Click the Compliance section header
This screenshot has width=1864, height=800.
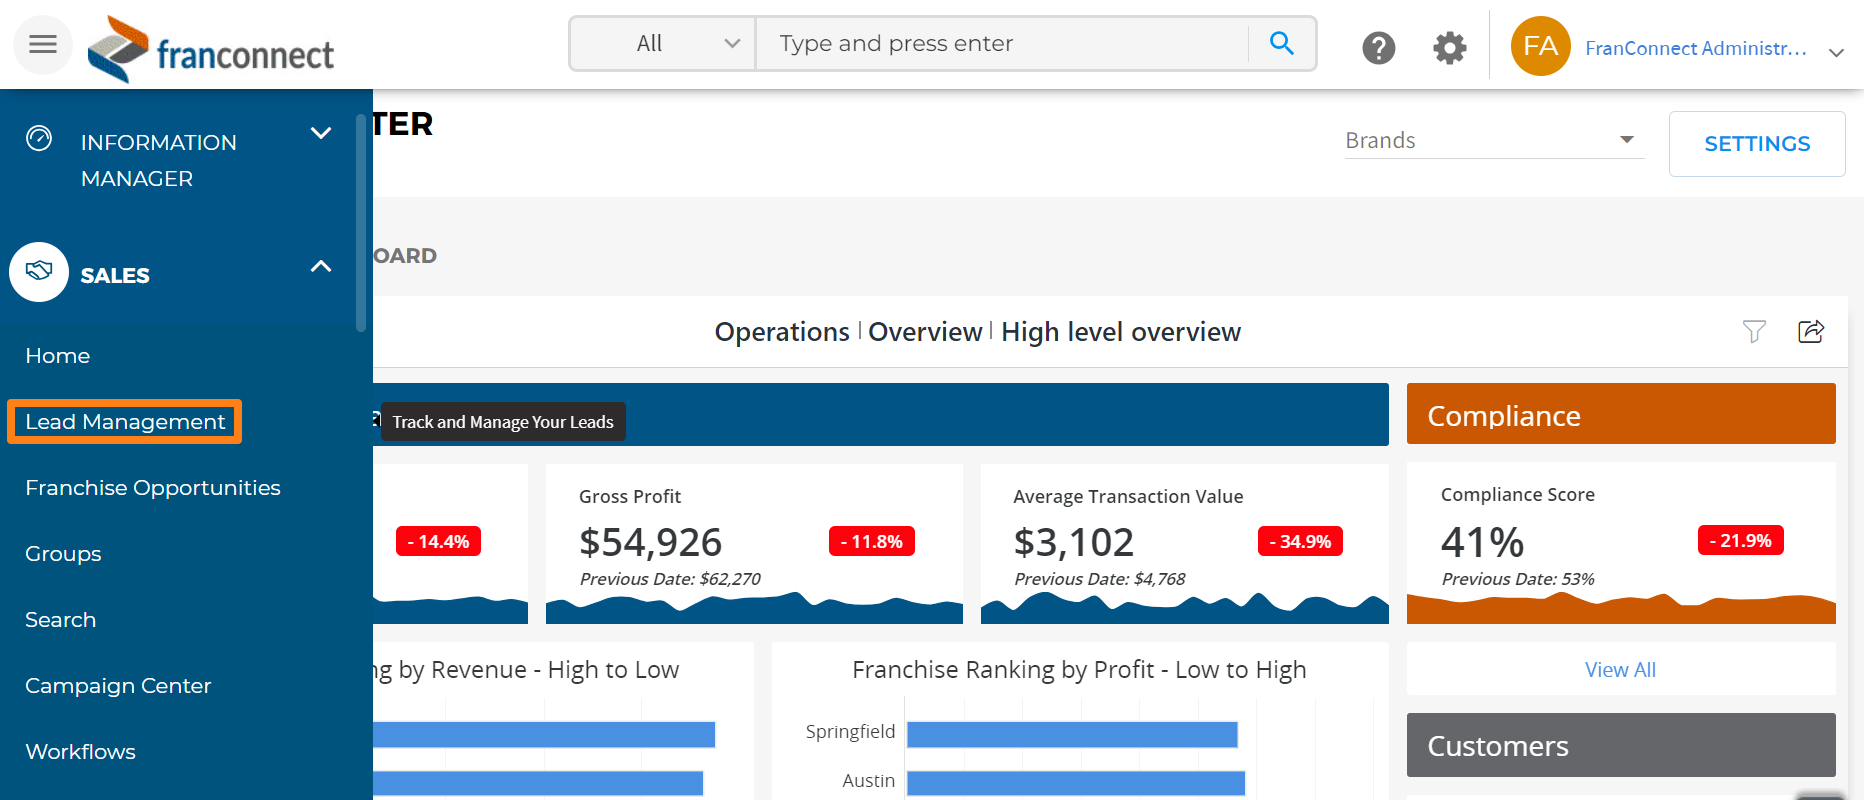click(1621, 414)
